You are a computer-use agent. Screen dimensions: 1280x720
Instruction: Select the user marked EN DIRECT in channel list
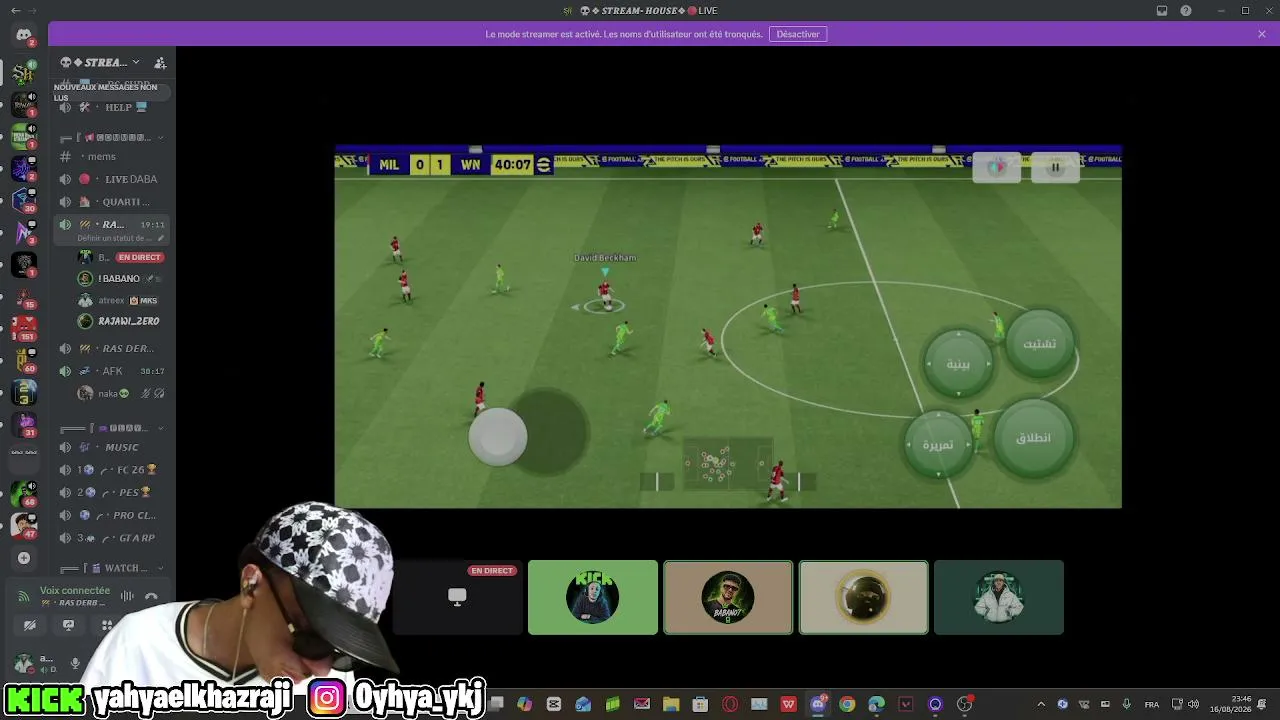click(x=120, y=257)
